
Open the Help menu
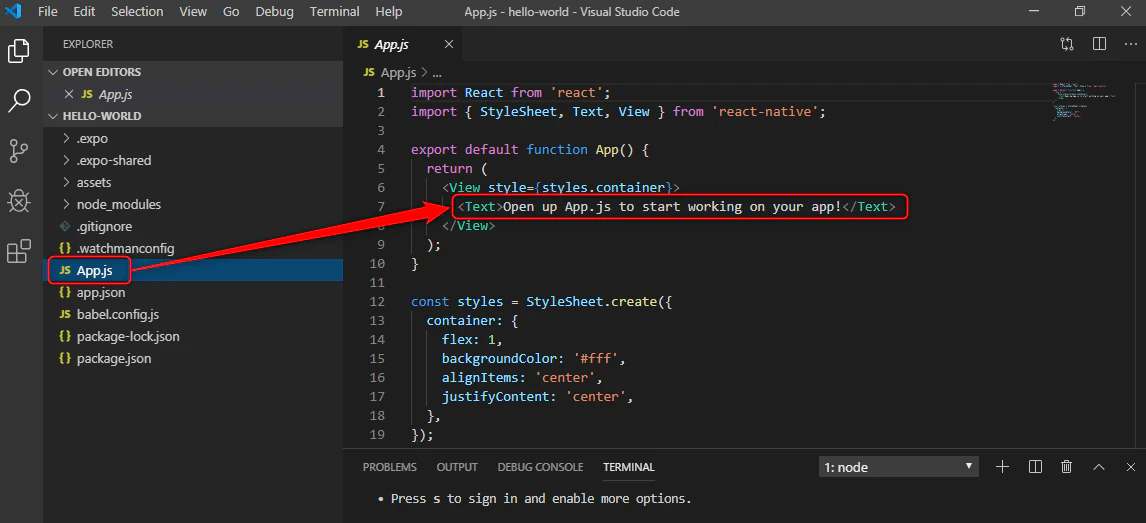[x=389, y=12]
